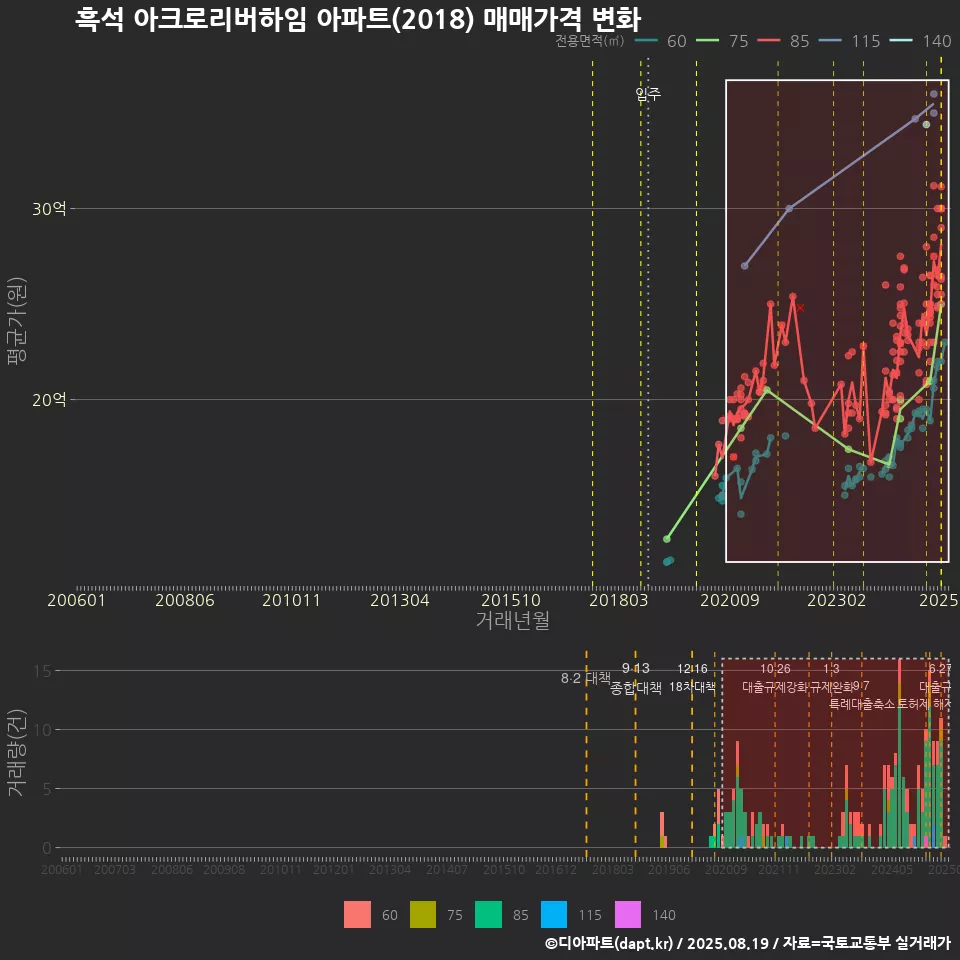Click the 201612 label on volume chart x-axis

pos(556,869)
